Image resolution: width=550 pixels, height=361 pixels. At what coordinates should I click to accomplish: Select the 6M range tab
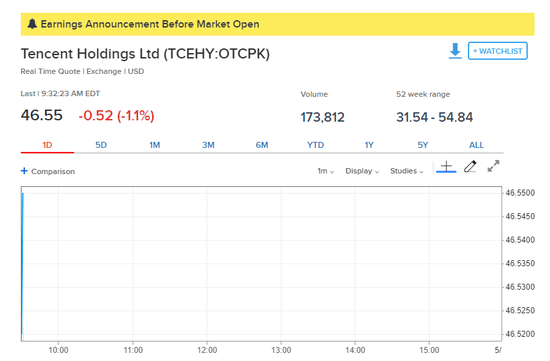click(262, 145)
